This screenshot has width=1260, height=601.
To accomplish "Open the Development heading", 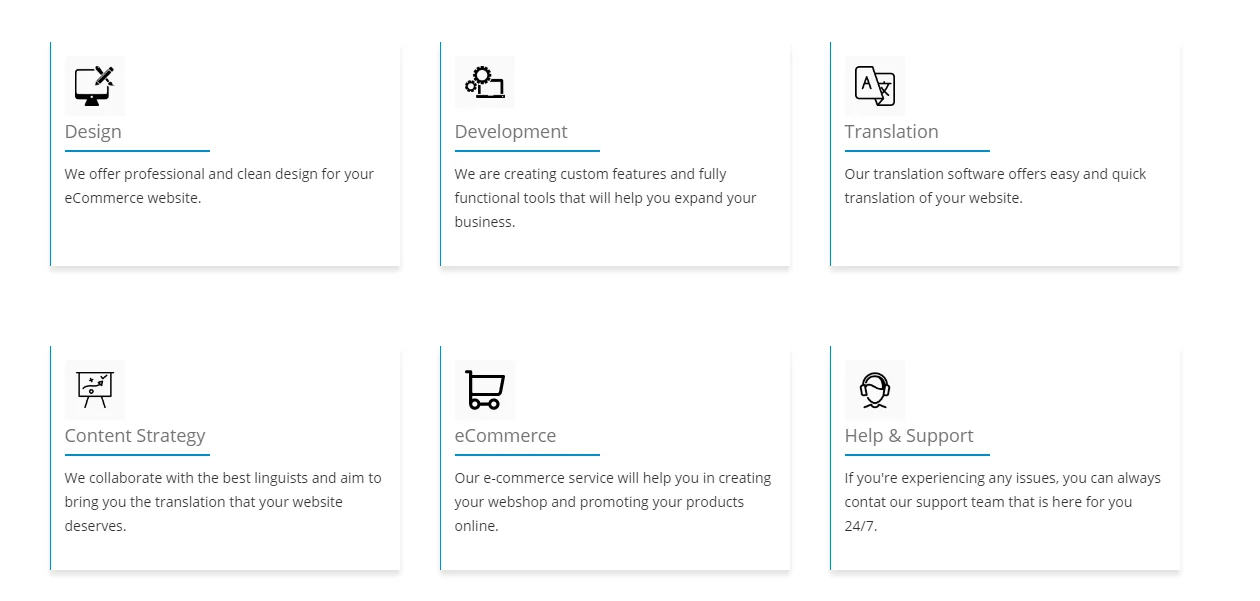I will coord(511,132).
